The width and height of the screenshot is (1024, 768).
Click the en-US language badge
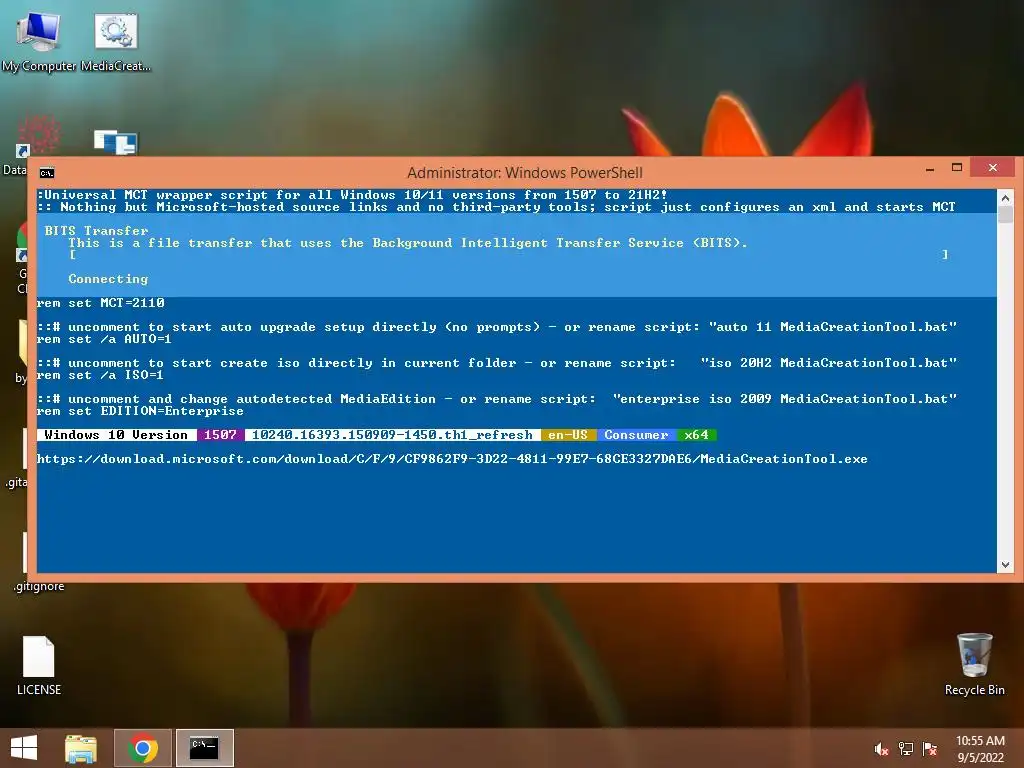[568, 435]
